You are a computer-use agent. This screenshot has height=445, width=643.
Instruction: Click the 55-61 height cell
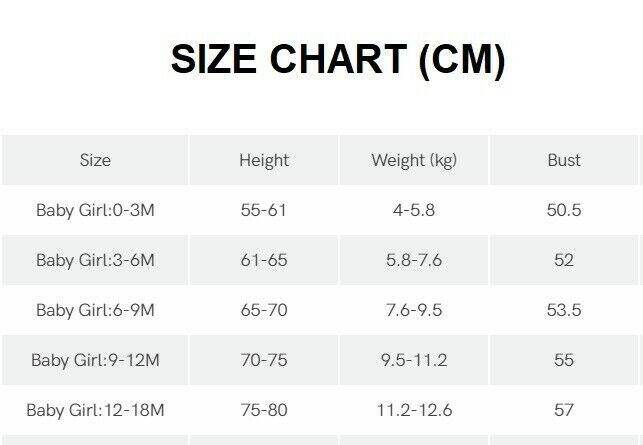(x=264, y=210)
